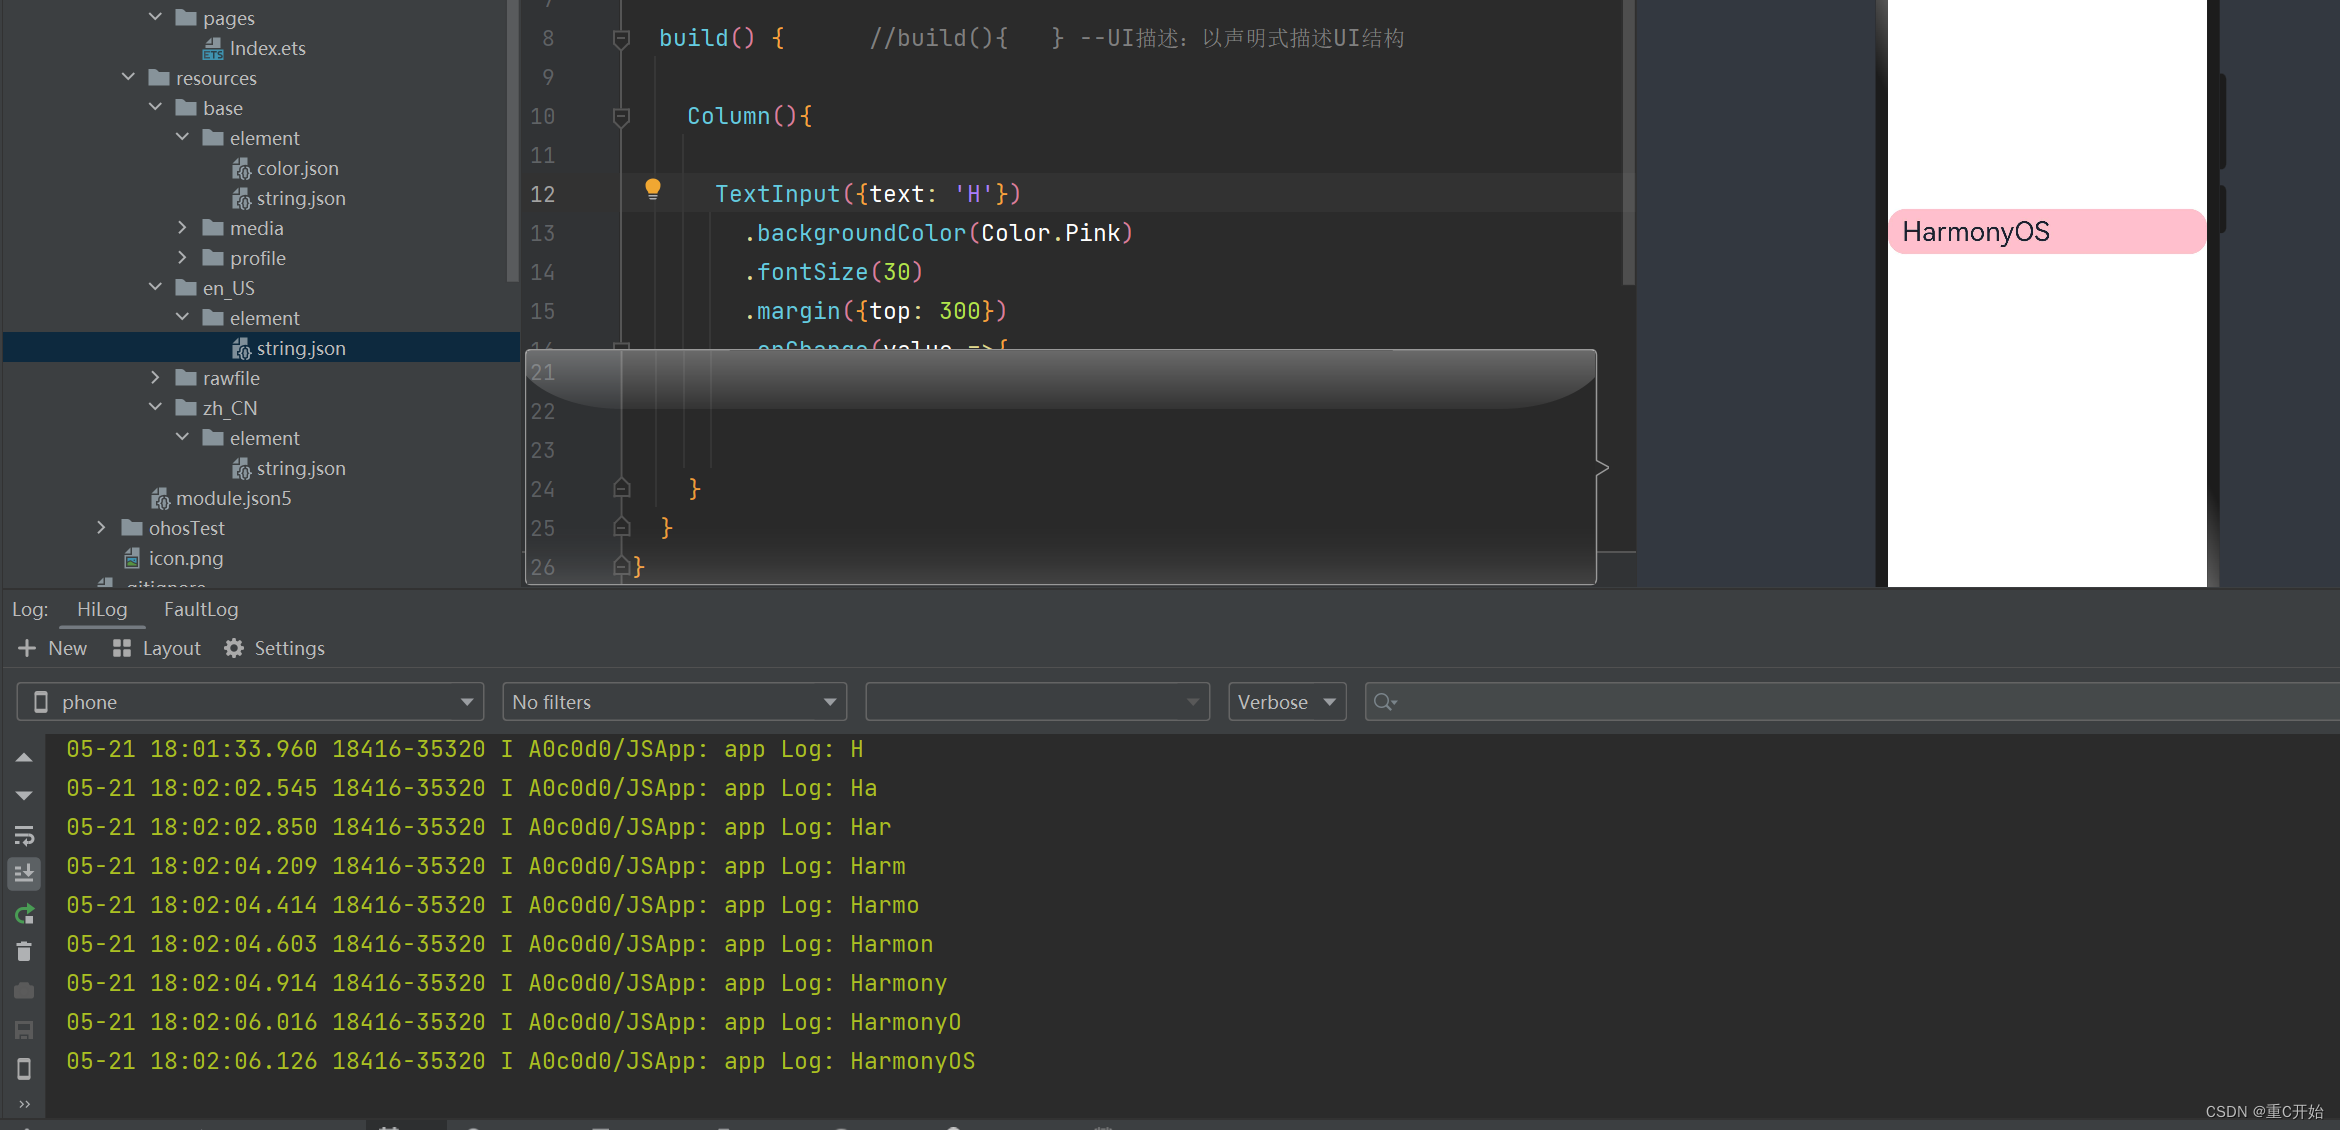Click the scroll down arrow in log sidebar

[x=24, y=796]
